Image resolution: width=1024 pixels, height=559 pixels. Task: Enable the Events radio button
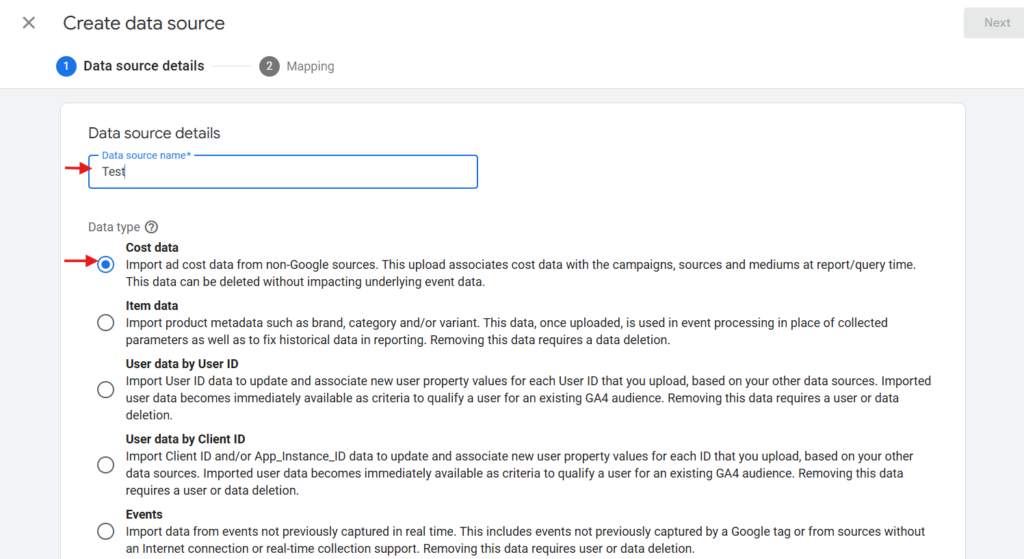(x=106, y=531)
